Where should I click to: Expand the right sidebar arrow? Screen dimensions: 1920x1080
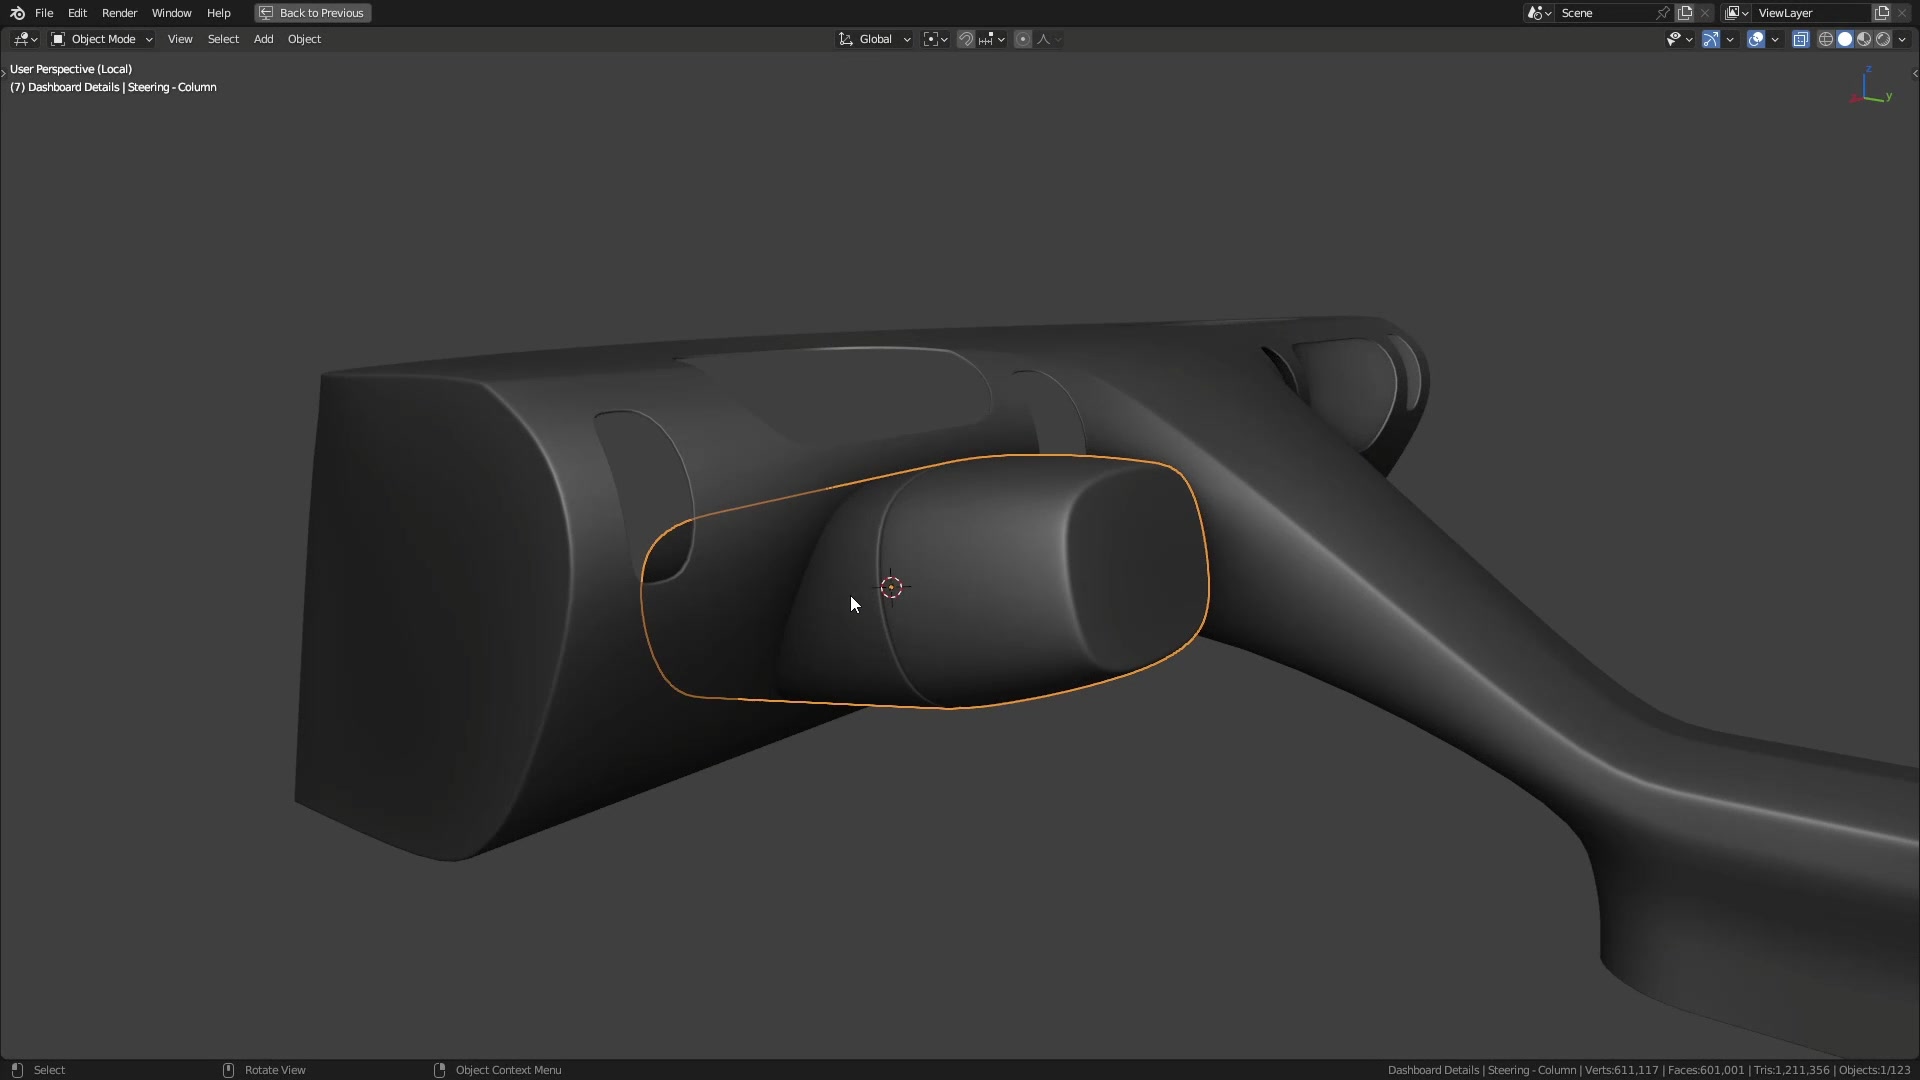pyautogui.click(x=1914, y=73)
